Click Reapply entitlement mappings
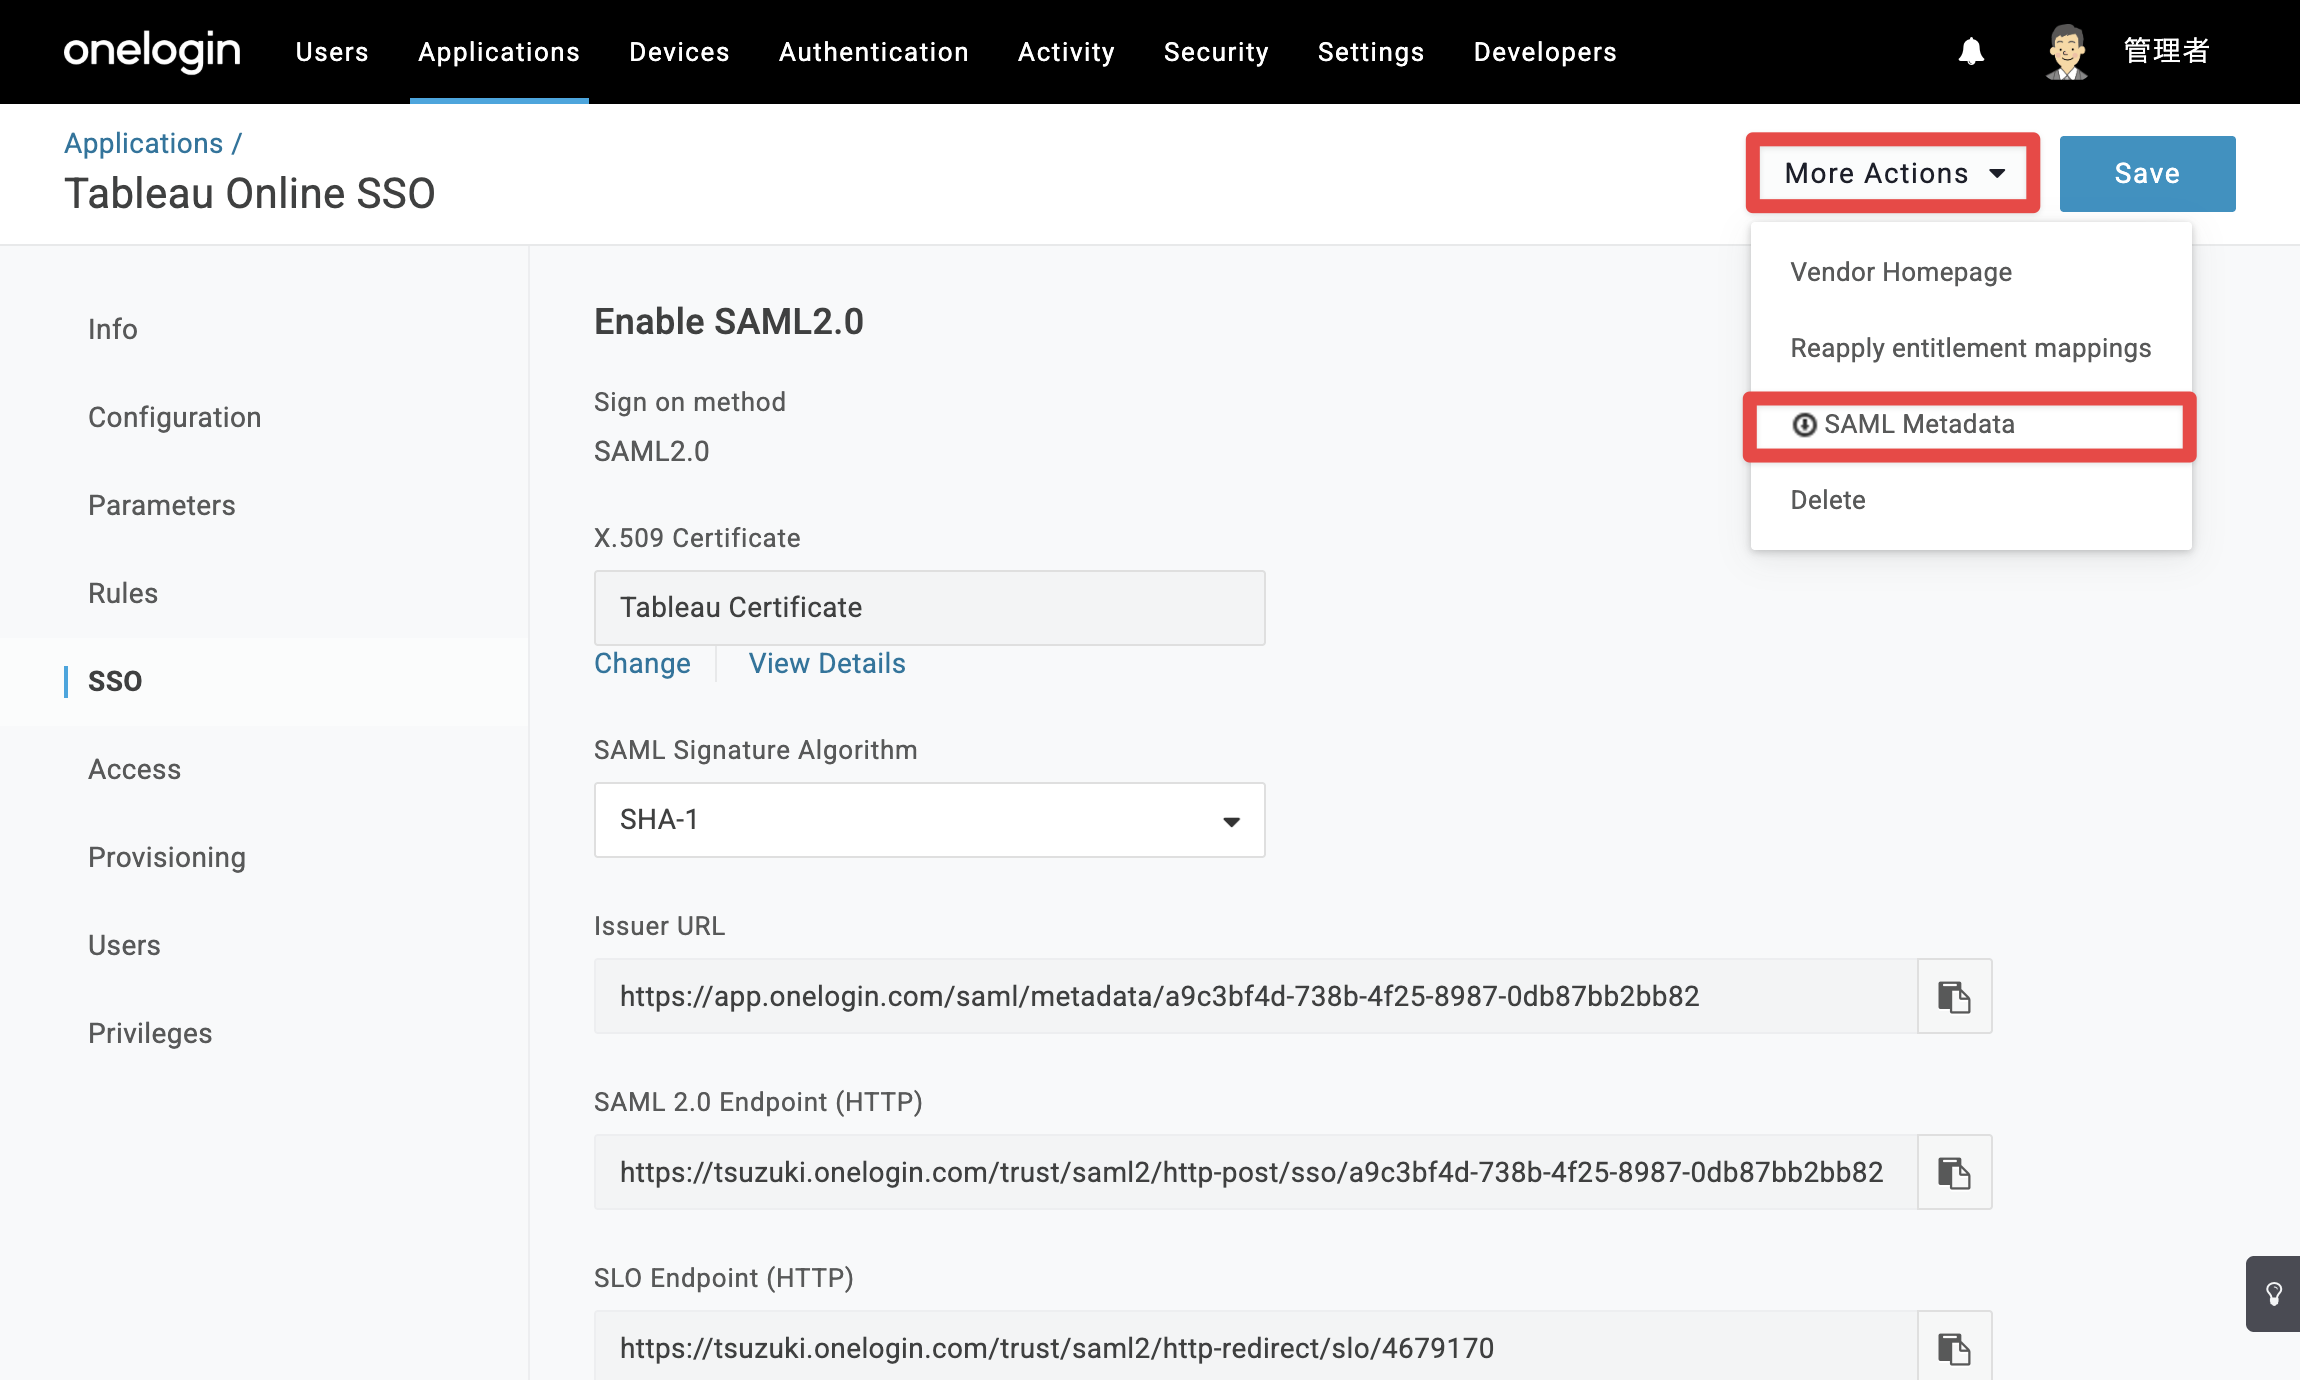The width and height of the screenshot is (2300, 1380). coord(1970,348)
